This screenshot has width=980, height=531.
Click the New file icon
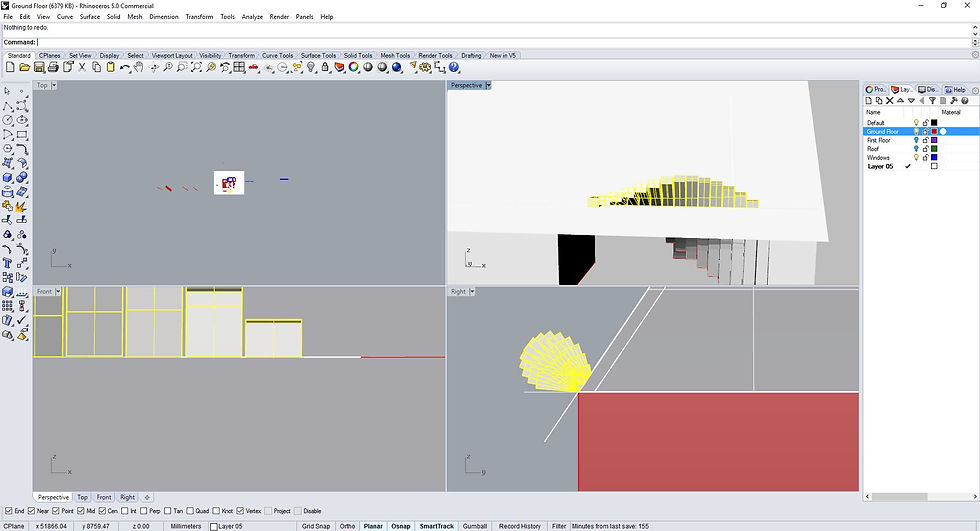click(10, 67)
